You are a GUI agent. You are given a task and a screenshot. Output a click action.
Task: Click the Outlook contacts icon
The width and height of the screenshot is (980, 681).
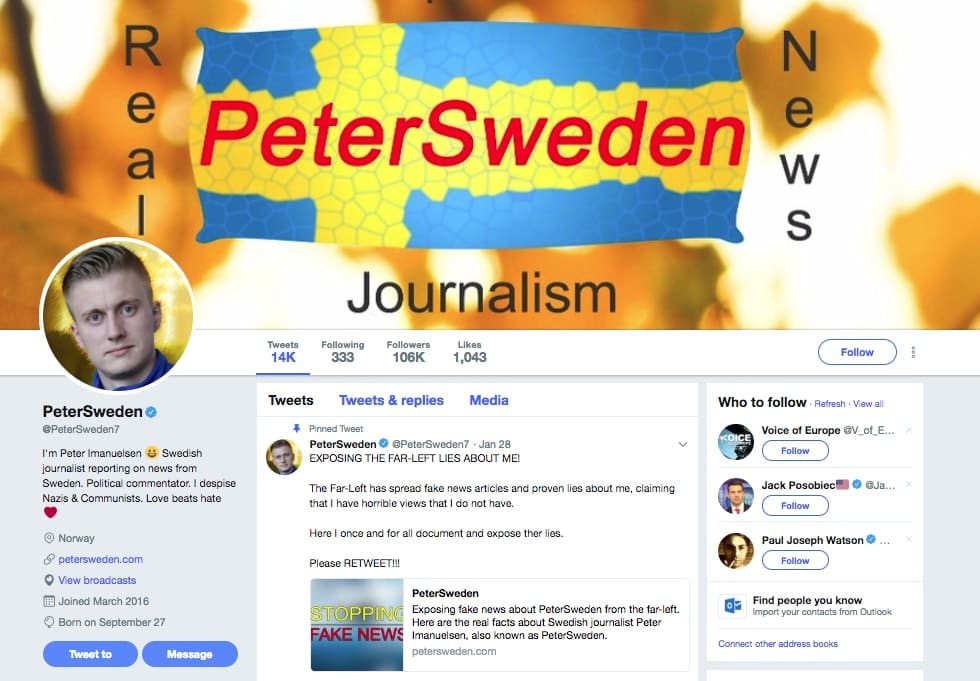pos(732,605)
